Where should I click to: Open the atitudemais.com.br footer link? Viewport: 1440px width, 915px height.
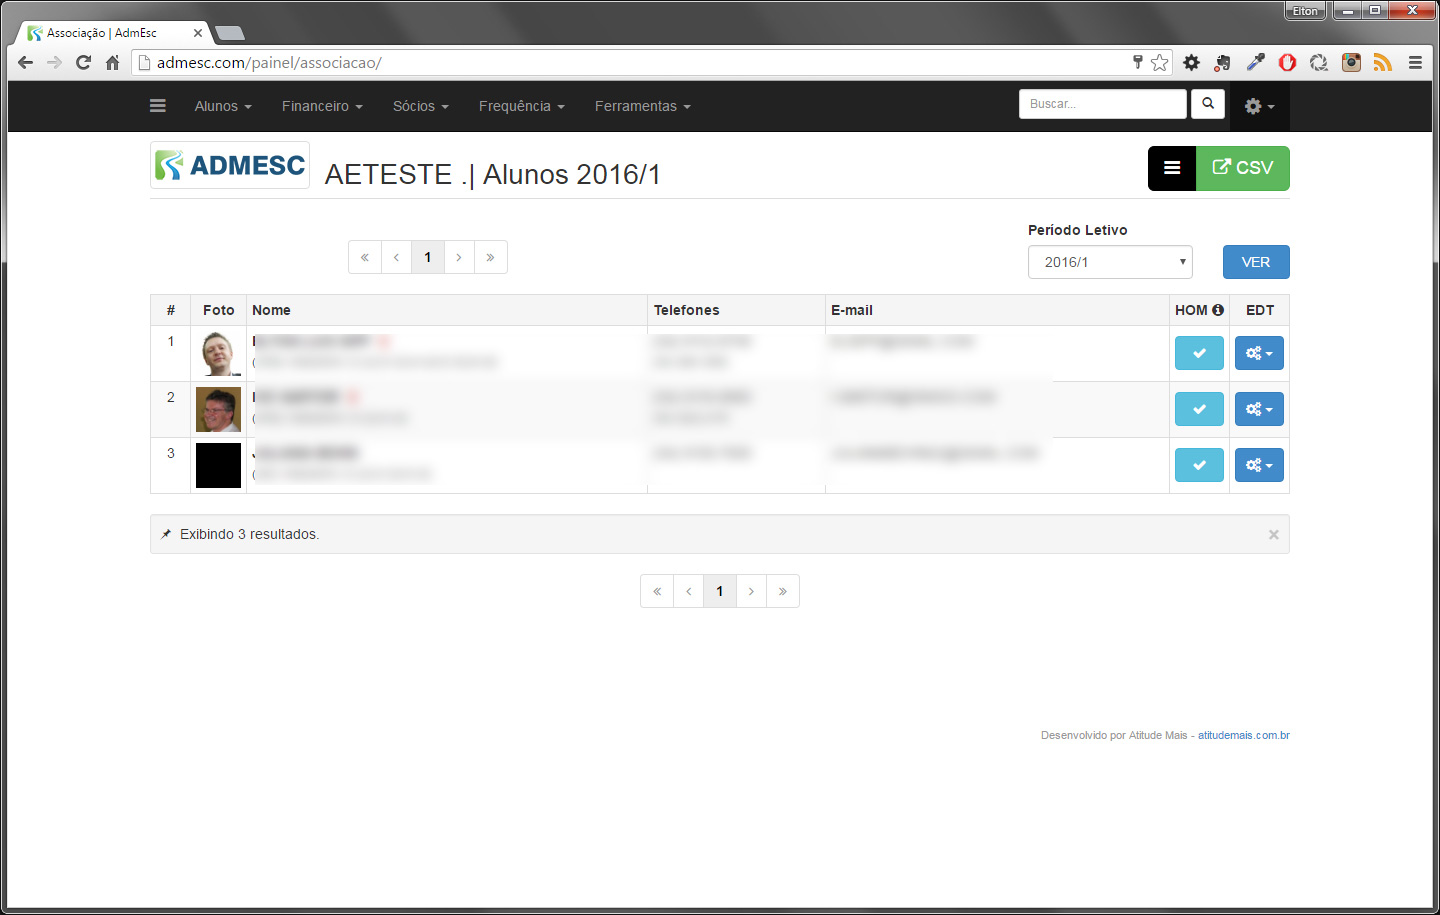[1243, 735]
